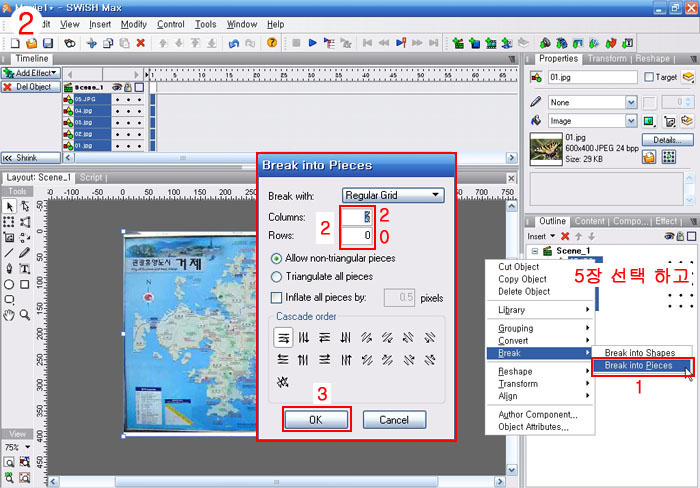The width and height of the screenshot is (700, 488).
Task: Check the Target checkbox in Properties
Action: (649, 77)
